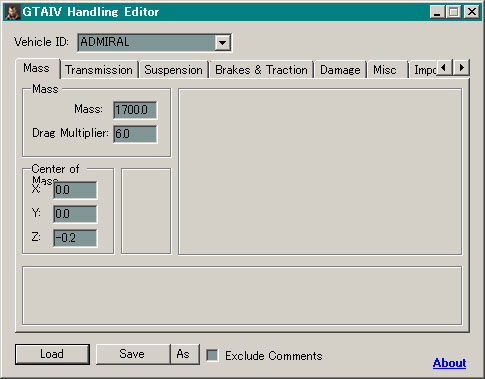Click the As button next to Save

(185, 354)
